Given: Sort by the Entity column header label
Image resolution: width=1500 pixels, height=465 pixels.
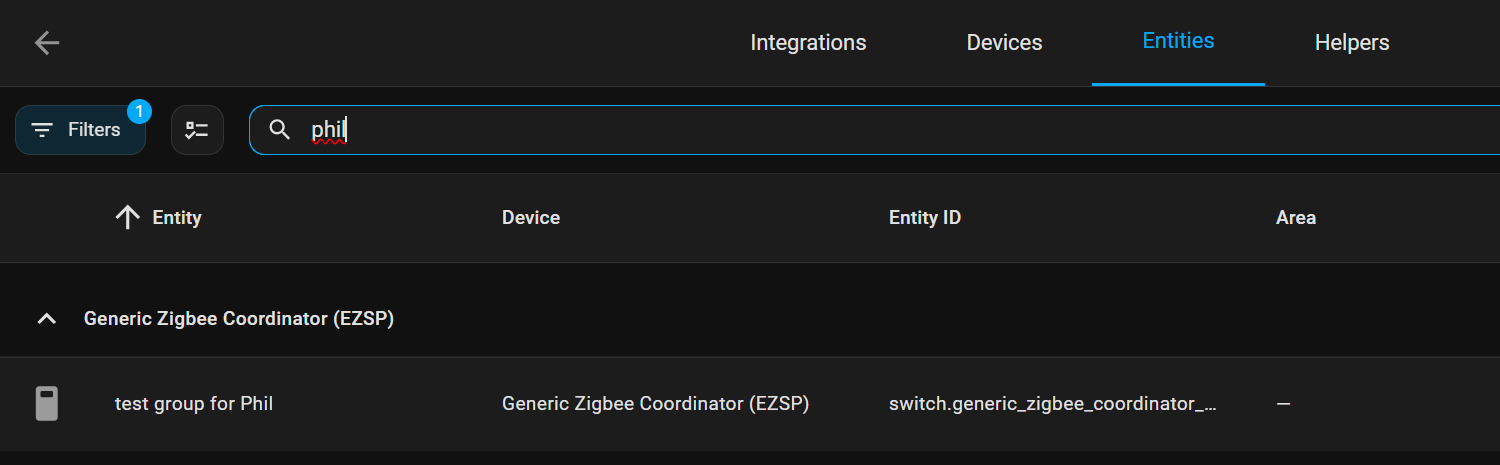Looking at the screenshot, I should pos(177,218).
